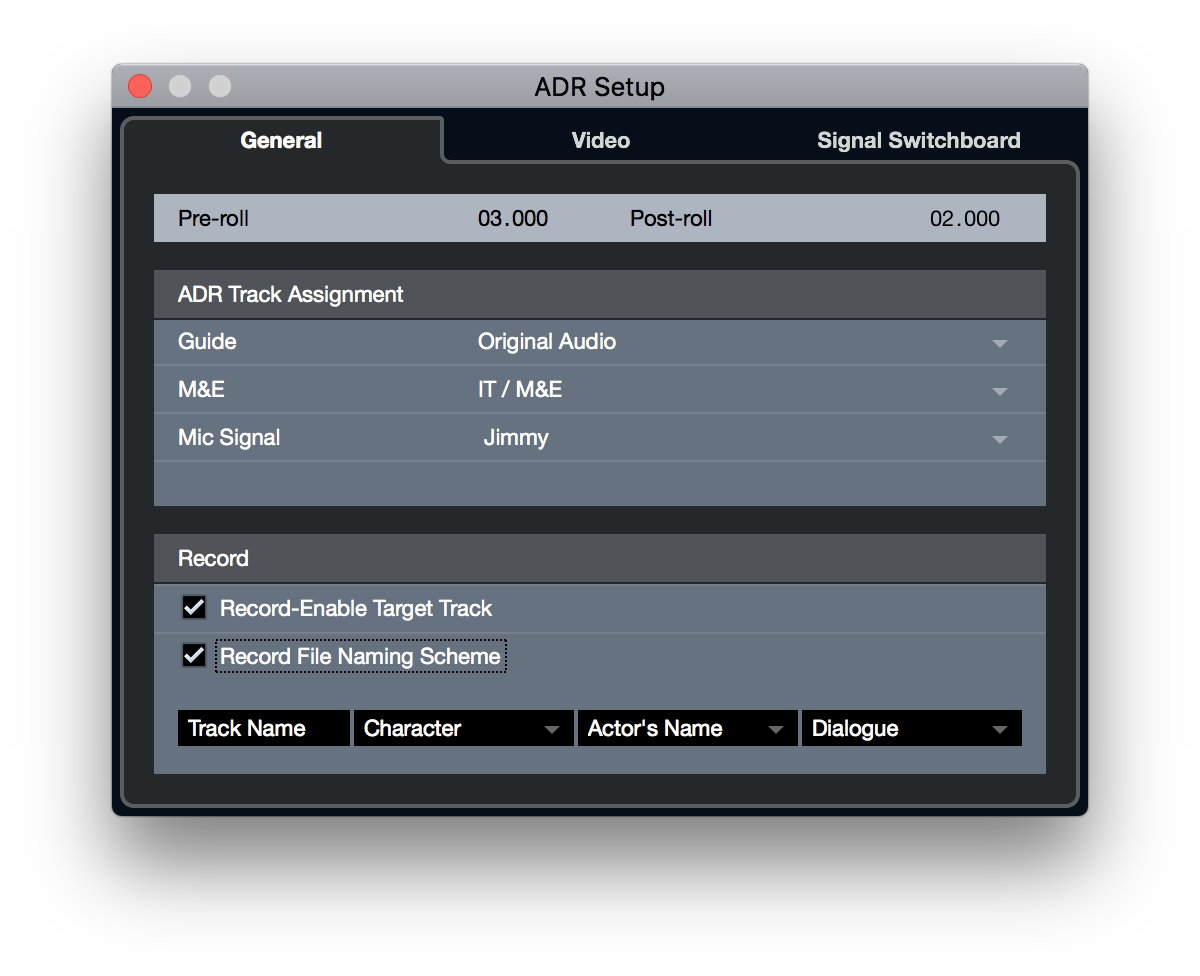Click the Pre-roll value 03.000
Image resolution: width=1200 pixels, height=976 pixels.
(513, 218)
